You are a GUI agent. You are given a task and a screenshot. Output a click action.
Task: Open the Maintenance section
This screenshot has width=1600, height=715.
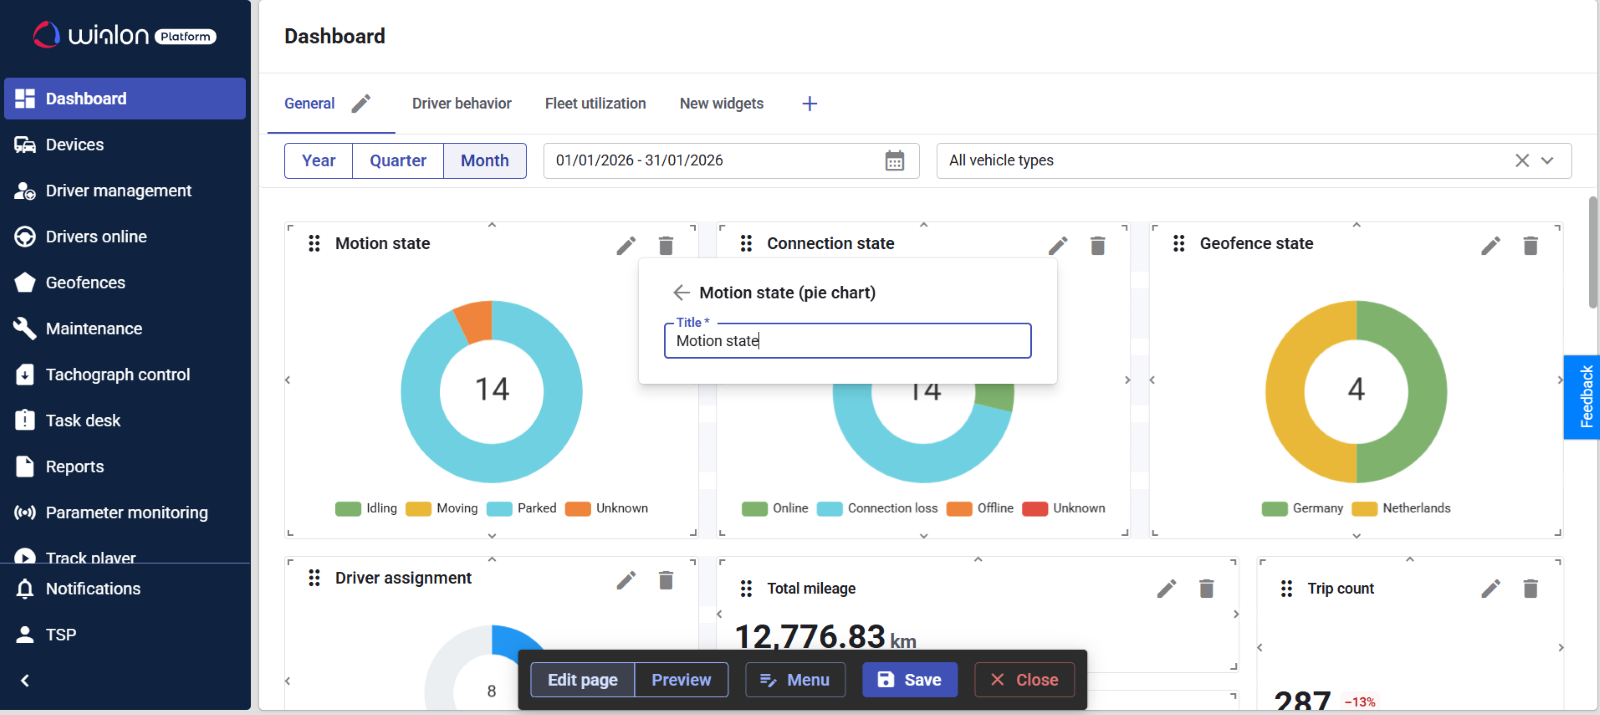(x=125, y=328)
